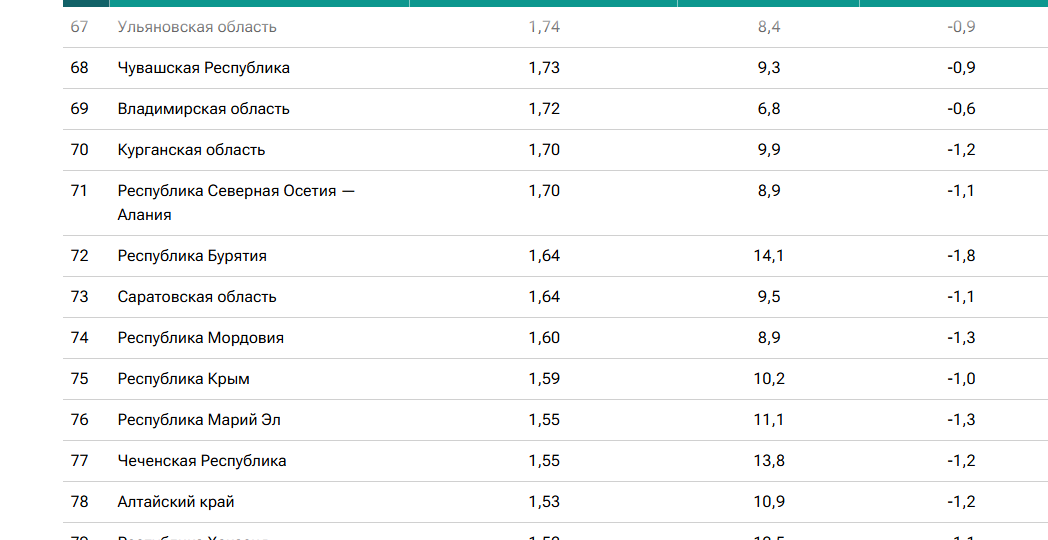Select value 1,73 for Чувашская Республика

[x=544, y=68]
